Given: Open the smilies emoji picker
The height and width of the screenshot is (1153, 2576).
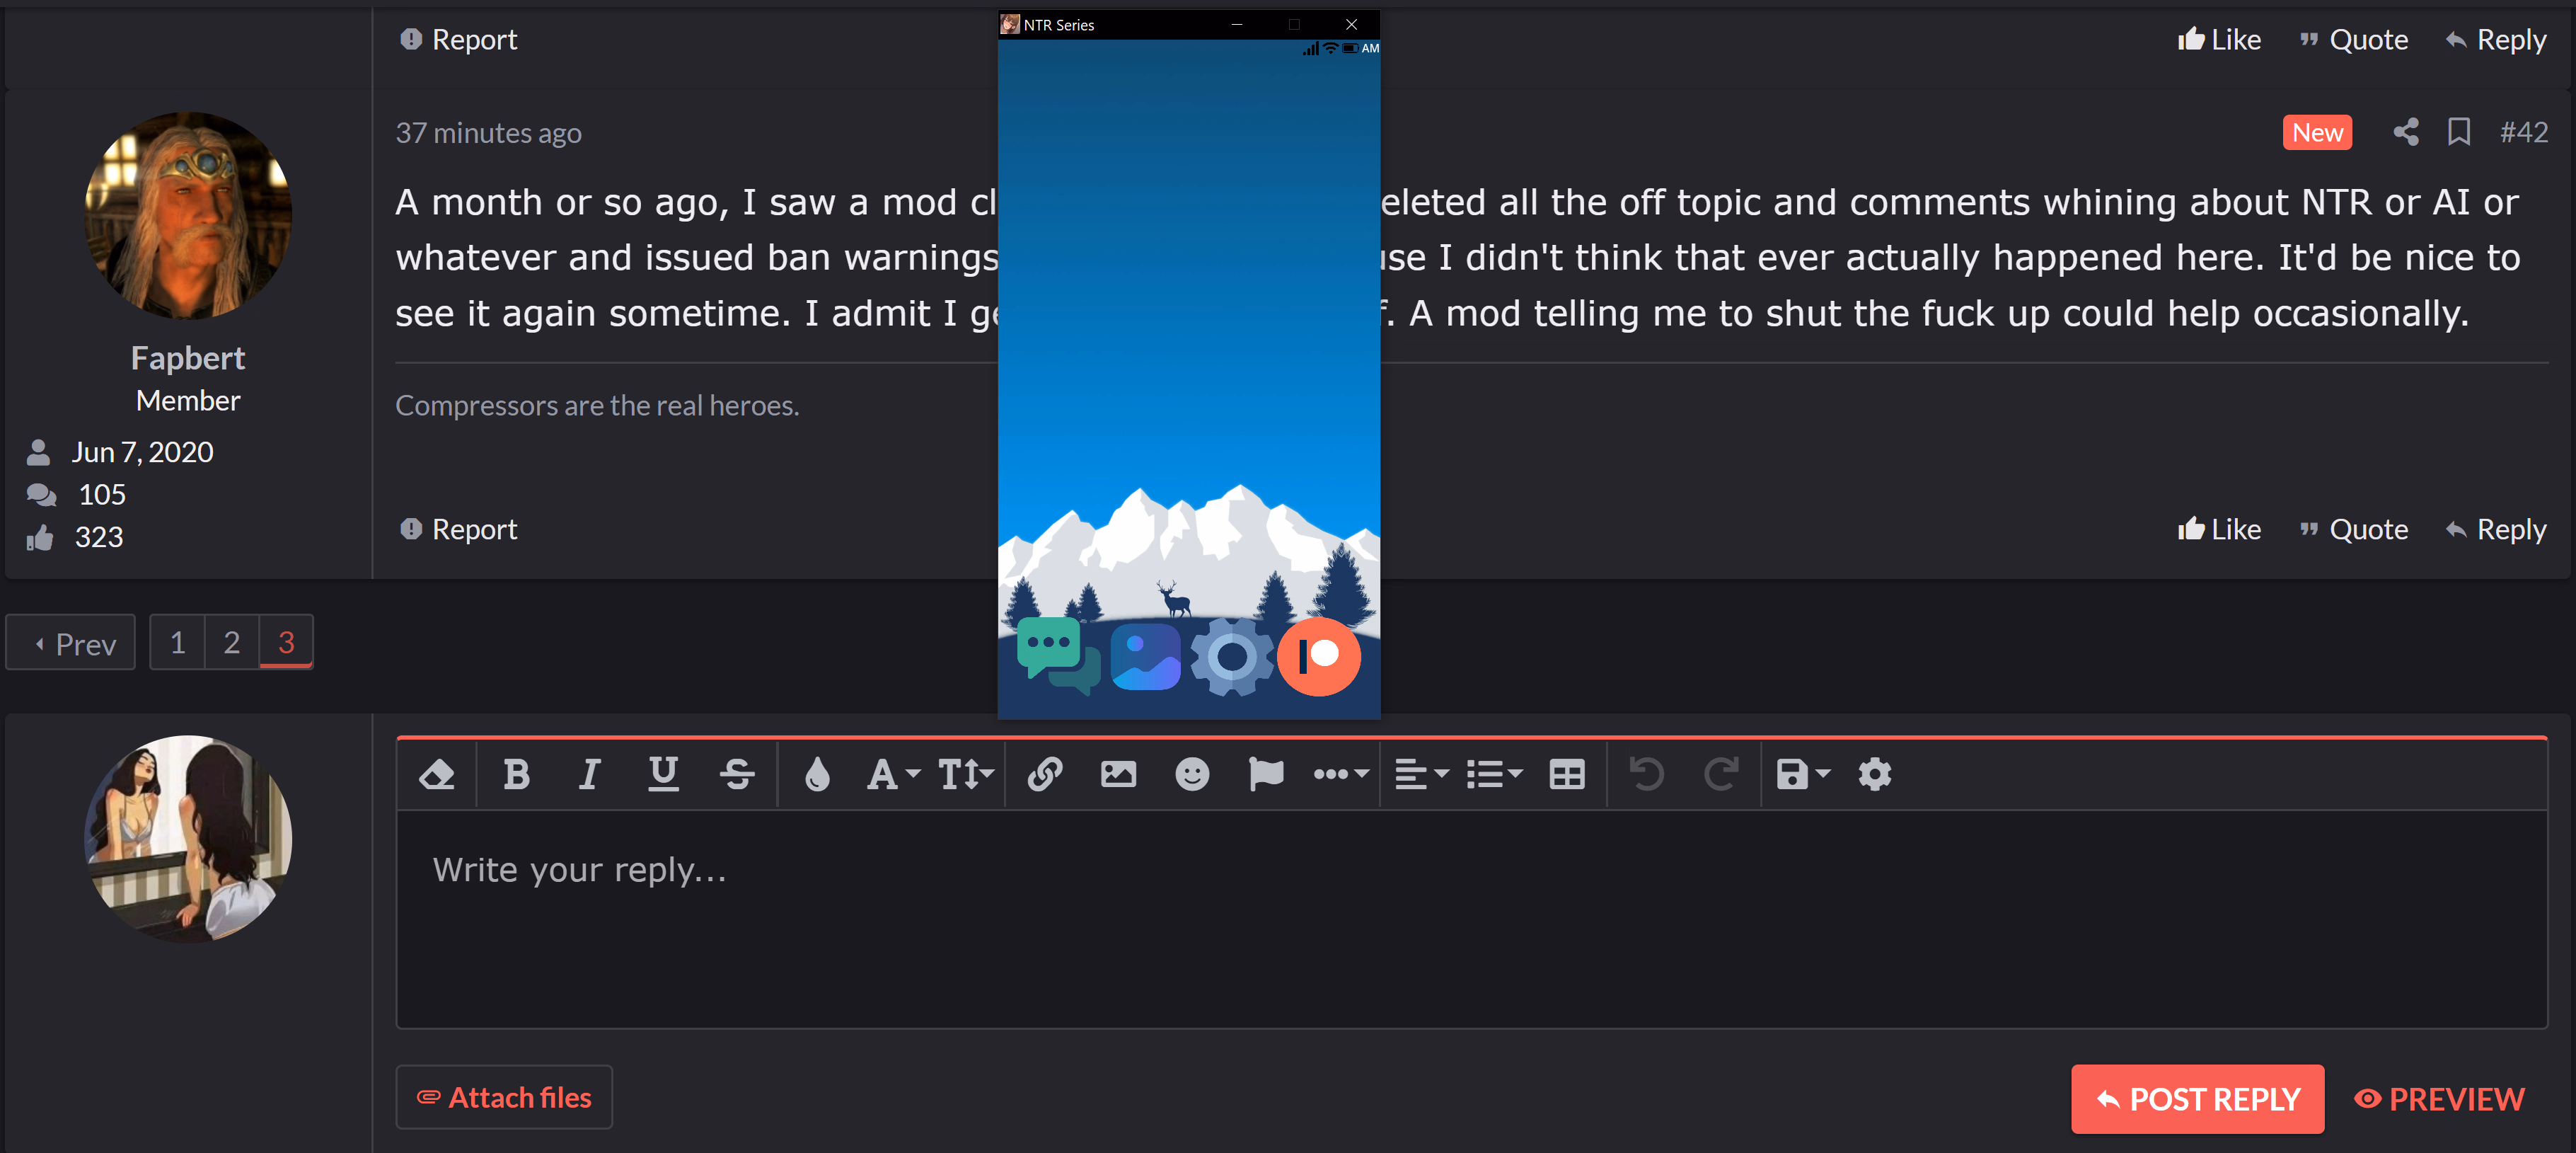Looking at the screenshot, I should coord(1191,774).
